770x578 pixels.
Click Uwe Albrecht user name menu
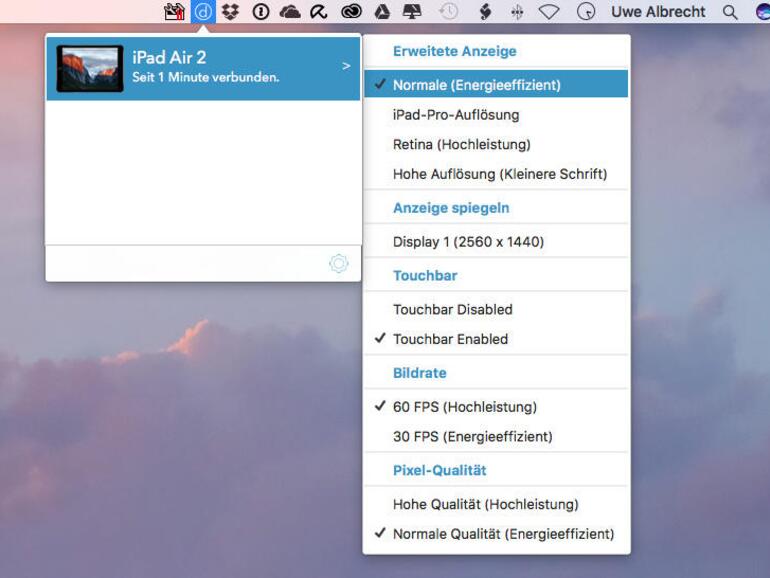658,11
